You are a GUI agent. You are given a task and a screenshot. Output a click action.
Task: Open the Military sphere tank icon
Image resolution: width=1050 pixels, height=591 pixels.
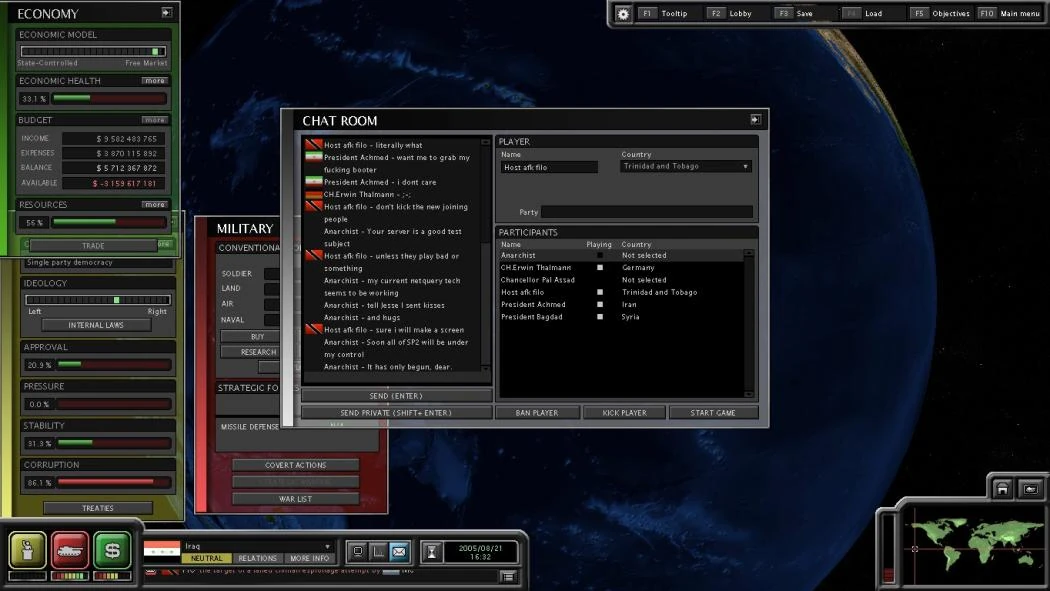[70, 550]
